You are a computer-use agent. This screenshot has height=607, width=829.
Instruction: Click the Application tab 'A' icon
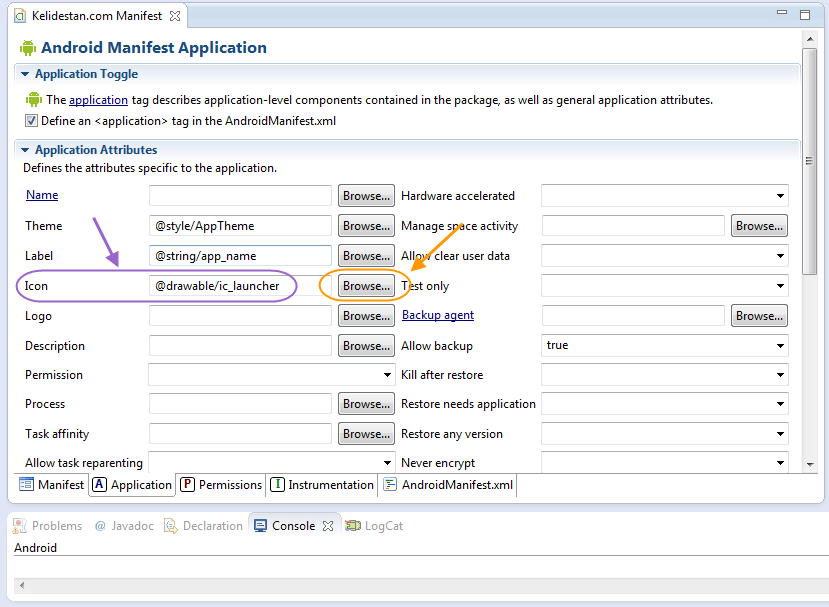(99, 484)
